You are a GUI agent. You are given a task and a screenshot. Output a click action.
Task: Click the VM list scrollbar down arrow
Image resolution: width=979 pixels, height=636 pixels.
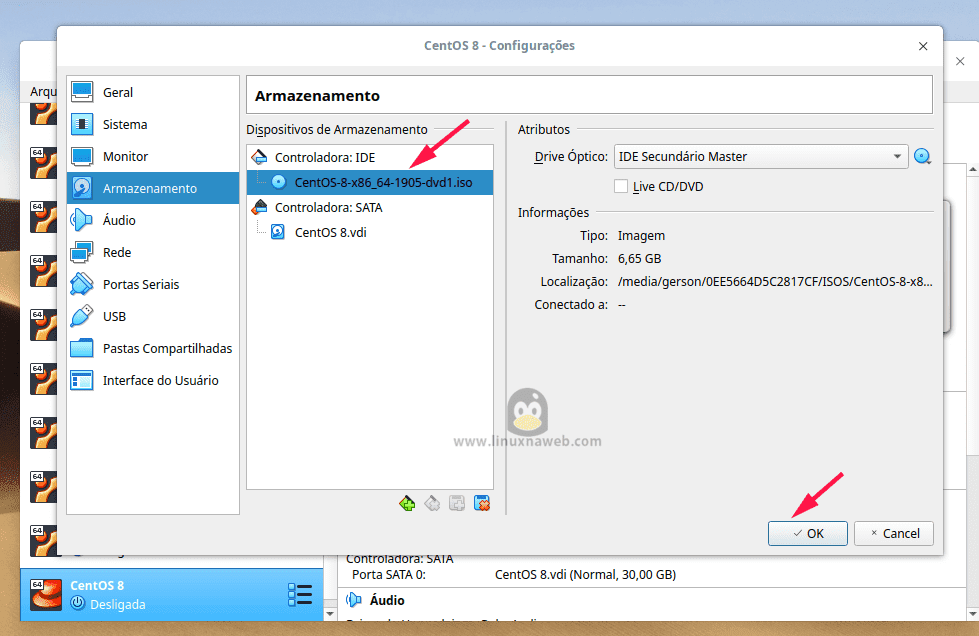click(x=330, y=614)
